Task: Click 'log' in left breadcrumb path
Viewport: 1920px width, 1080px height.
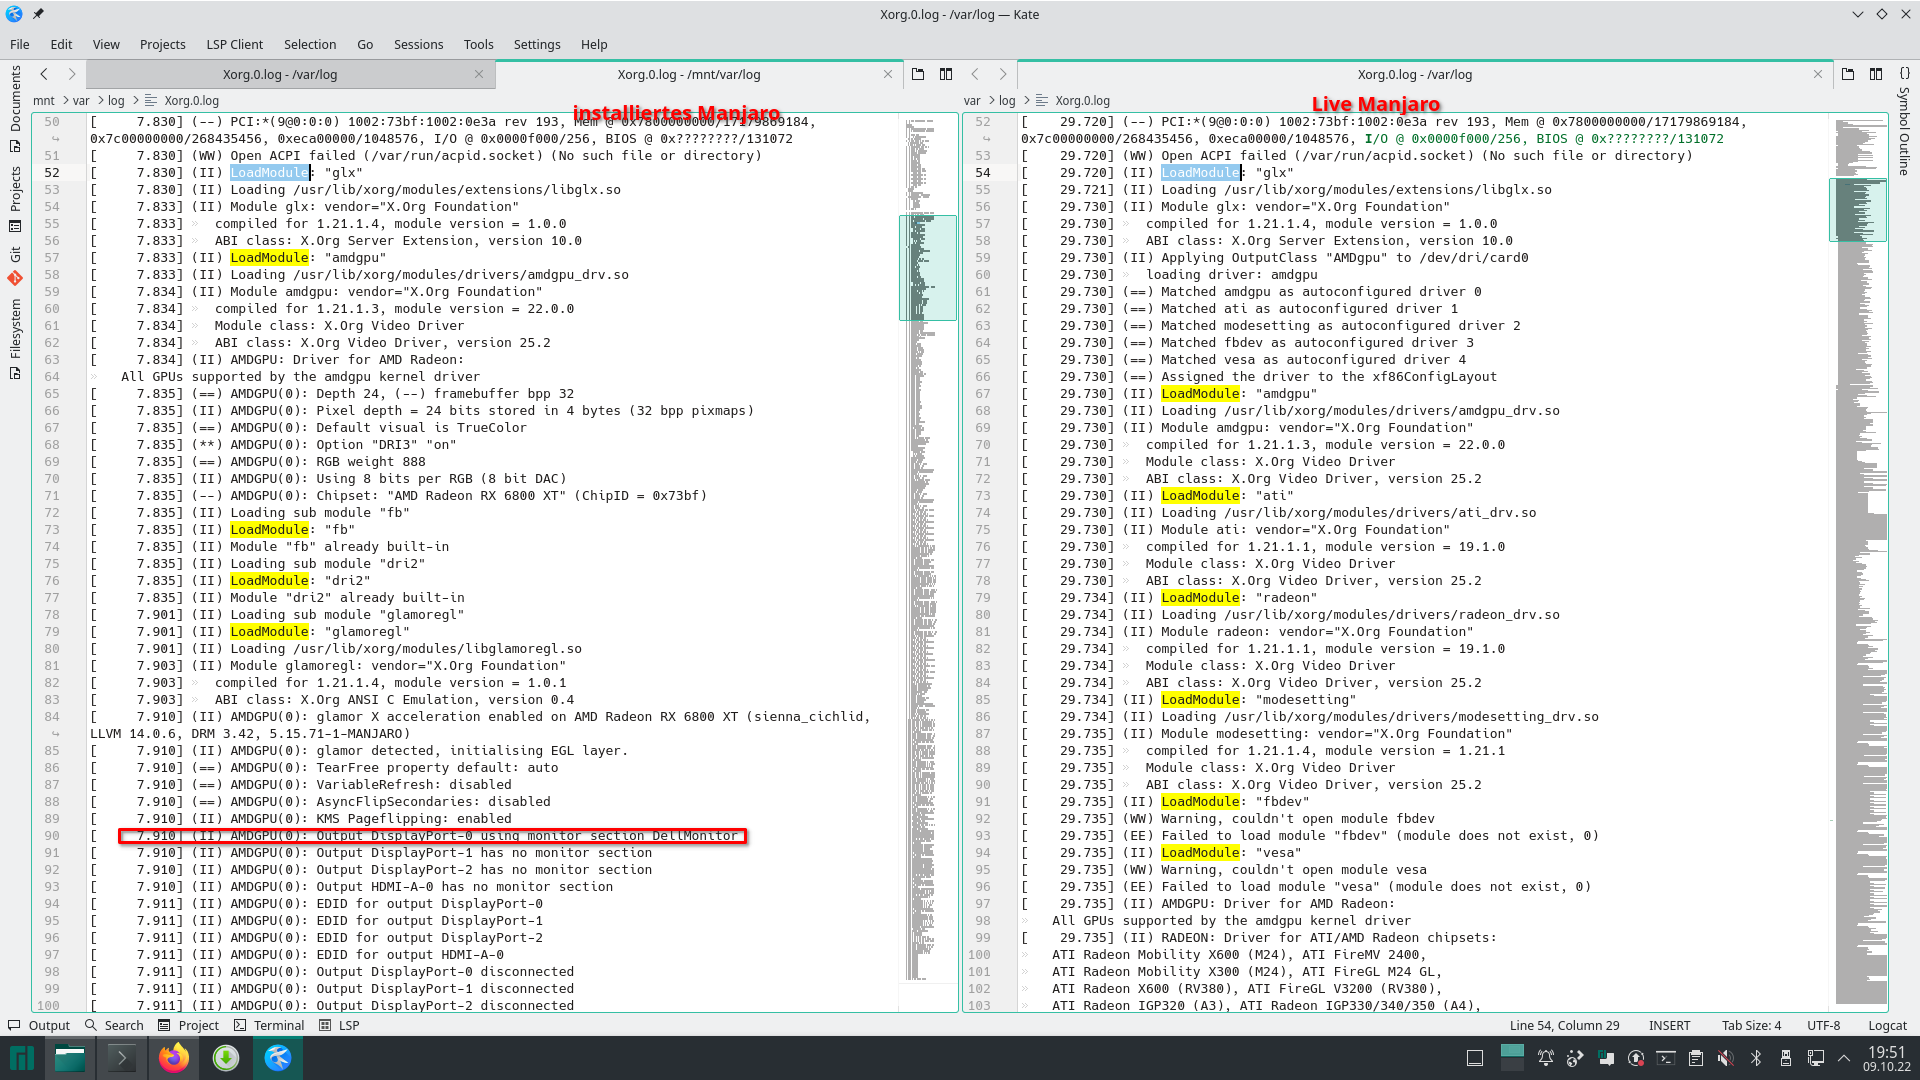Action: click(x=116, y=100)
